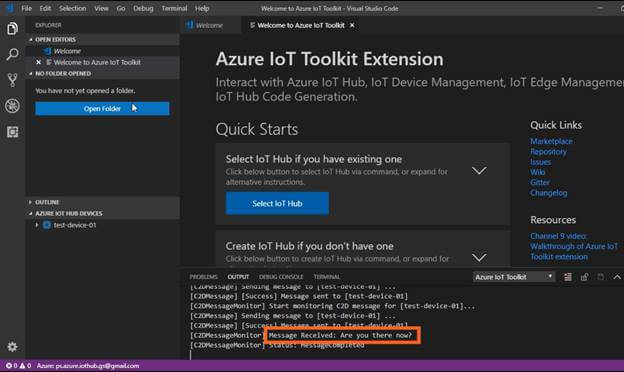This screenshot has height=372, width=624.
Task: Open the Terminal menu
Action: [x=174, y=8]
